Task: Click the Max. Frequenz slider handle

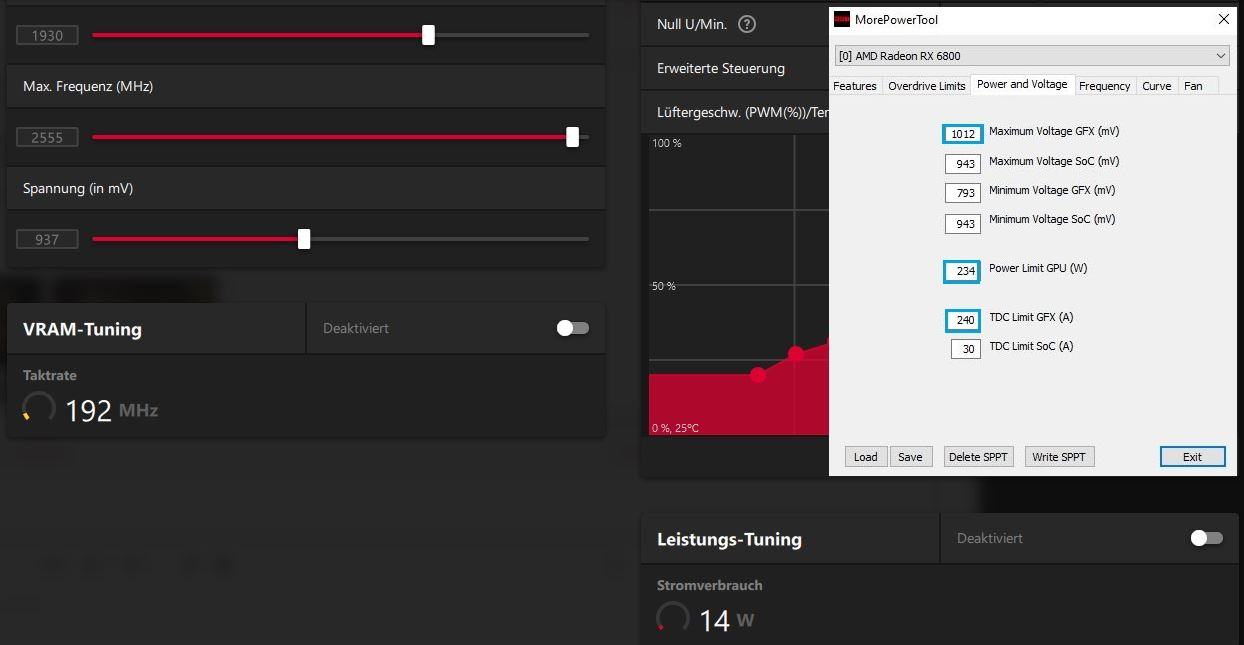Action: coord(572,137)
